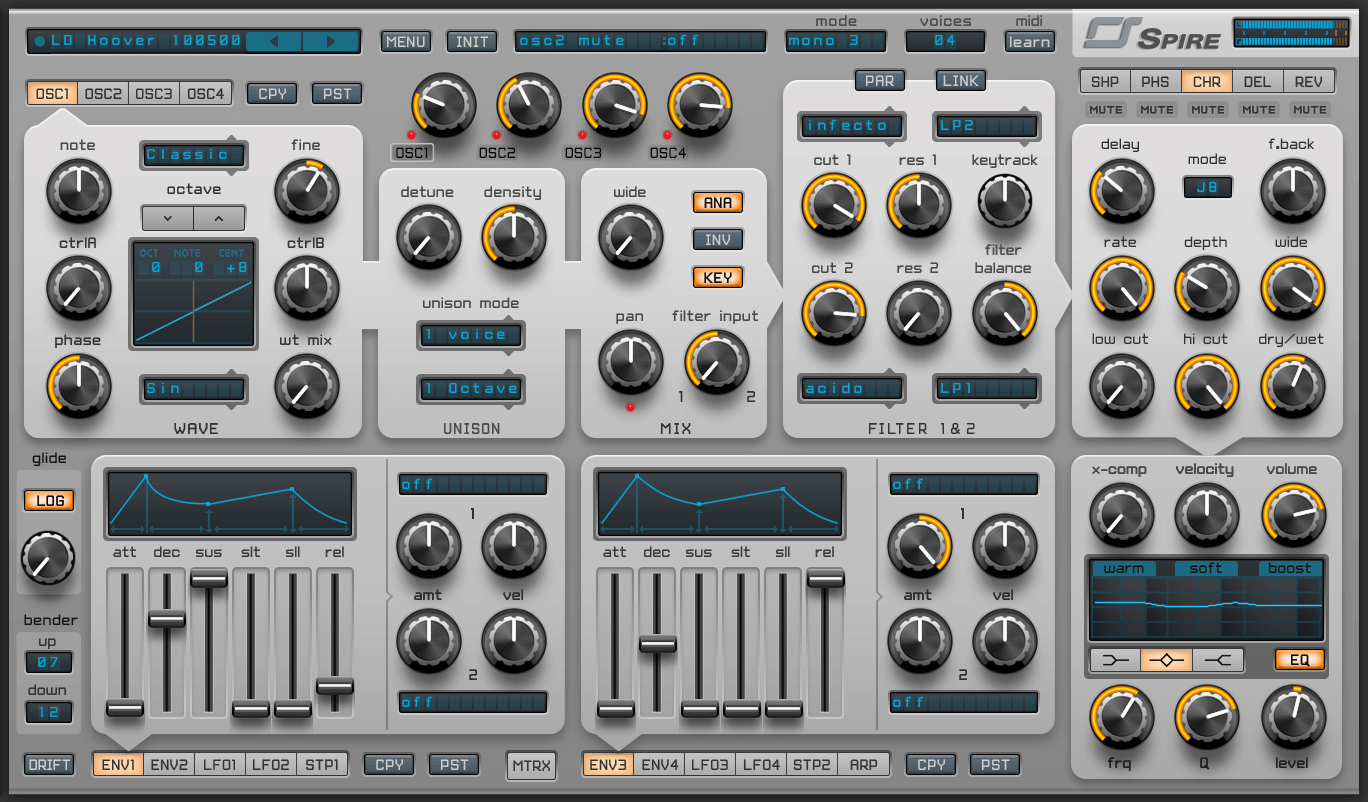Initialize the patch with INIT
The image size is (1368, 802).
click(x=471, y=41)
